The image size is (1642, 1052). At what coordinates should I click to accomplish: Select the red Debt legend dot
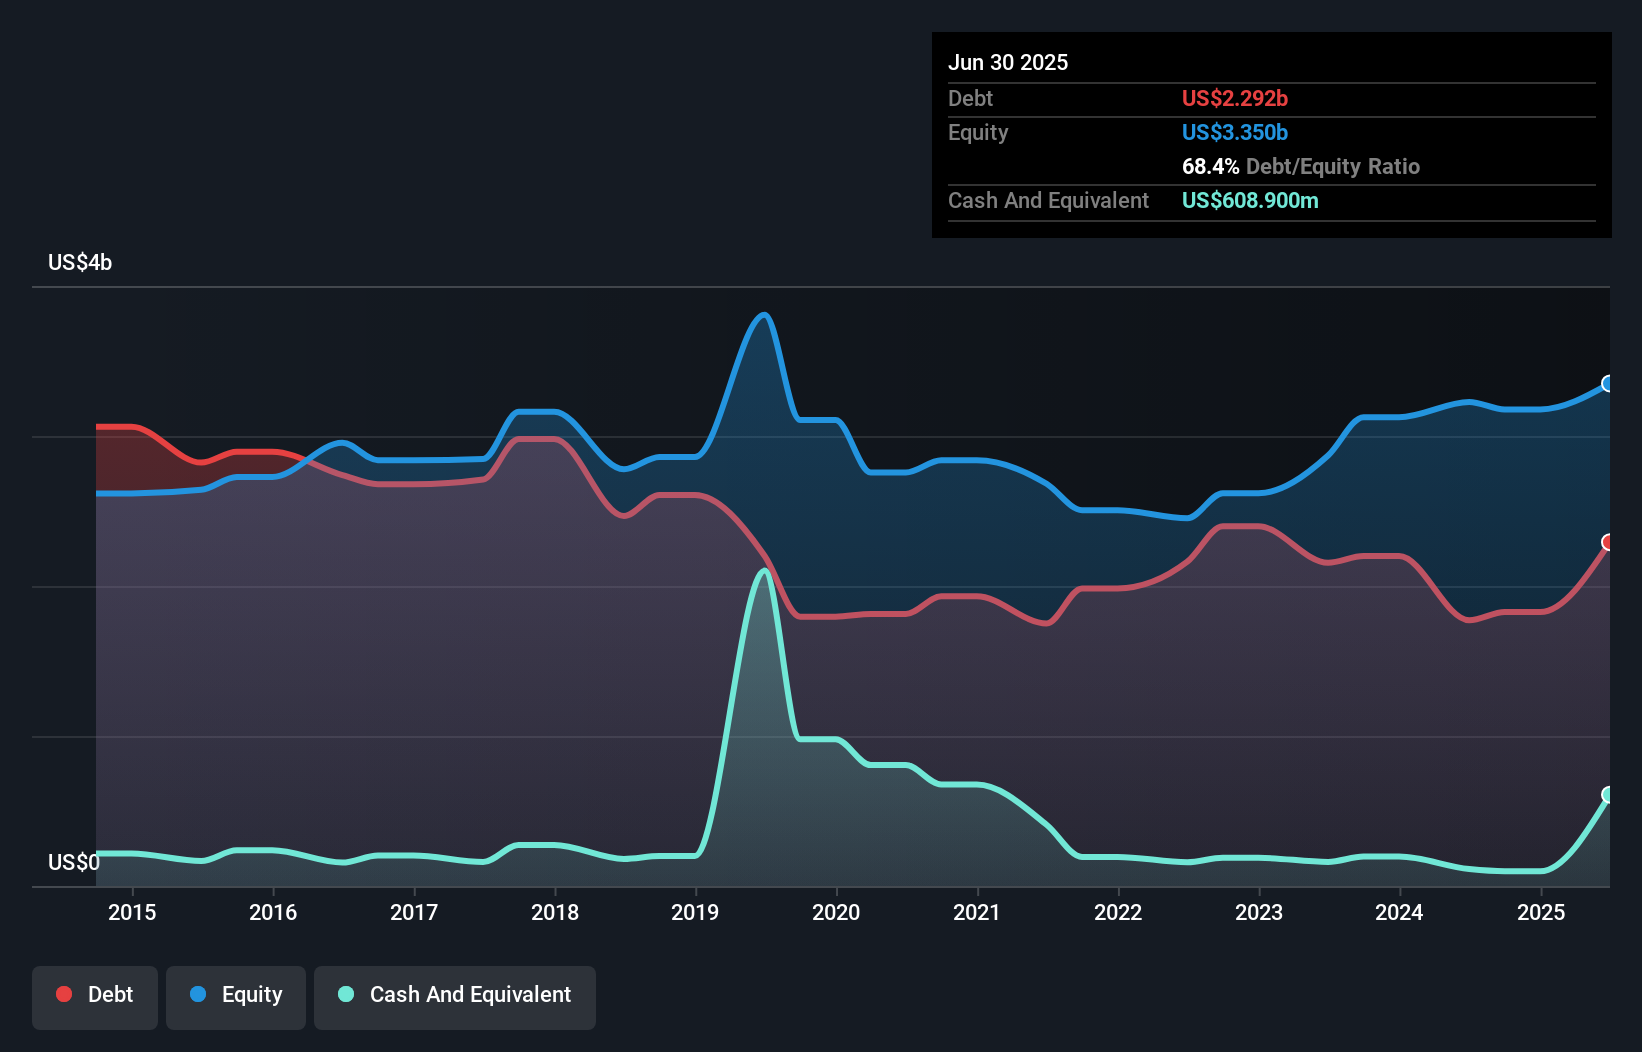(x=63, y=994)
